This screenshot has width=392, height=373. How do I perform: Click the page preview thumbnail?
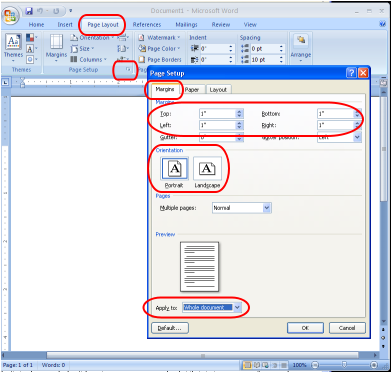199,267
